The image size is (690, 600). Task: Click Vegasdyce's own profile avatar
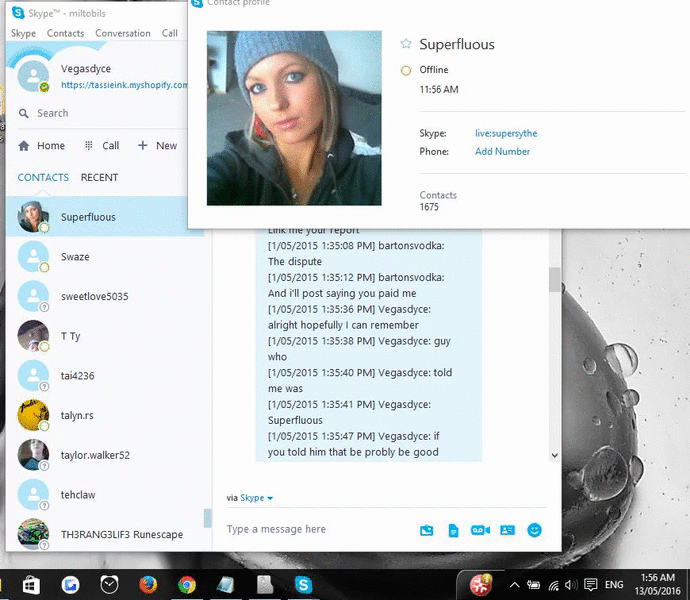[33, 76]
